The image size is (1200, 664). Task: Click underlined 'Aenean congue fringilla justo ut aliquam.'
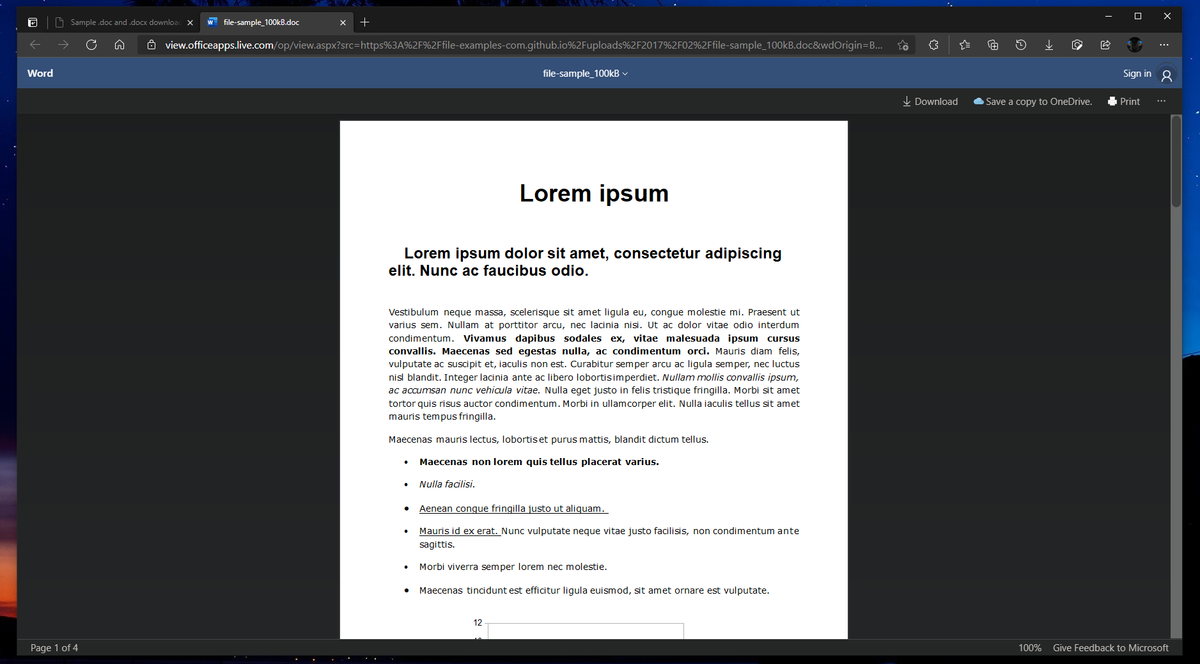point(513,508)
